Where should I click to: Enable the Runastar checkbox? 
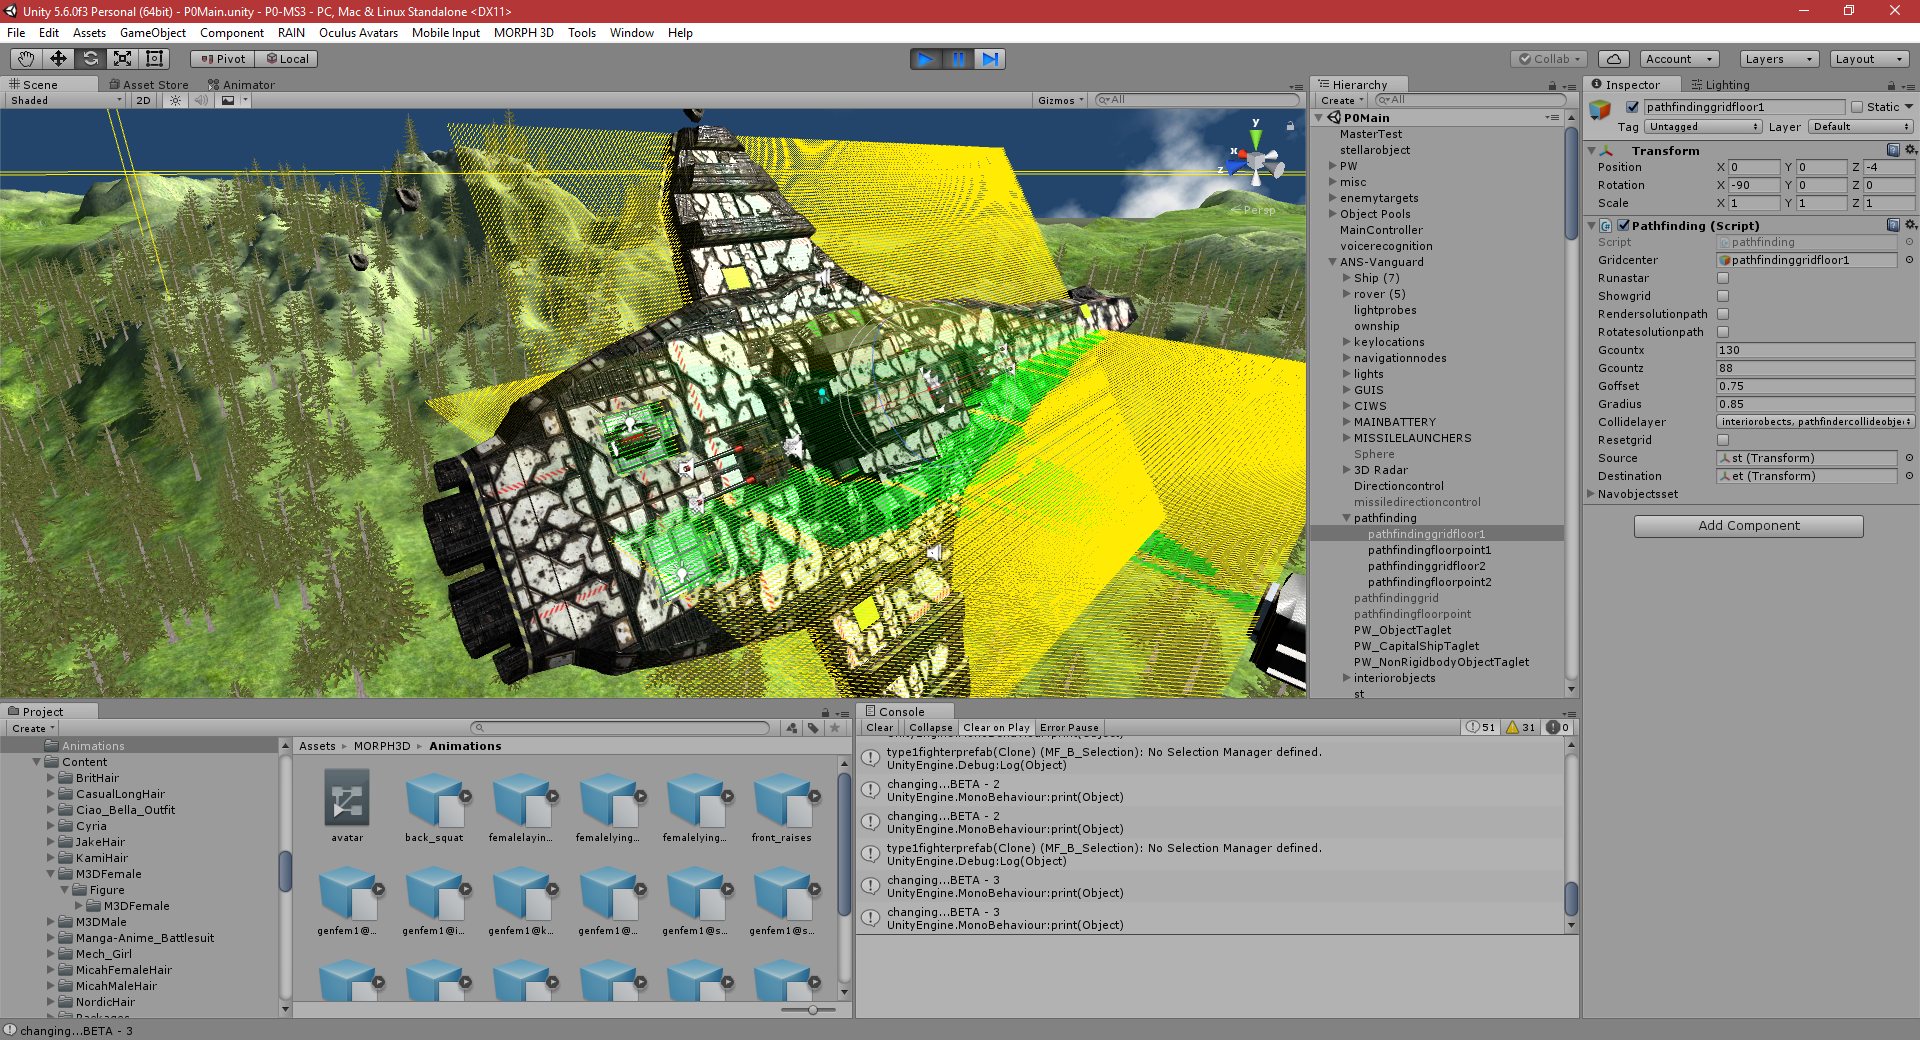point(1723,278)
